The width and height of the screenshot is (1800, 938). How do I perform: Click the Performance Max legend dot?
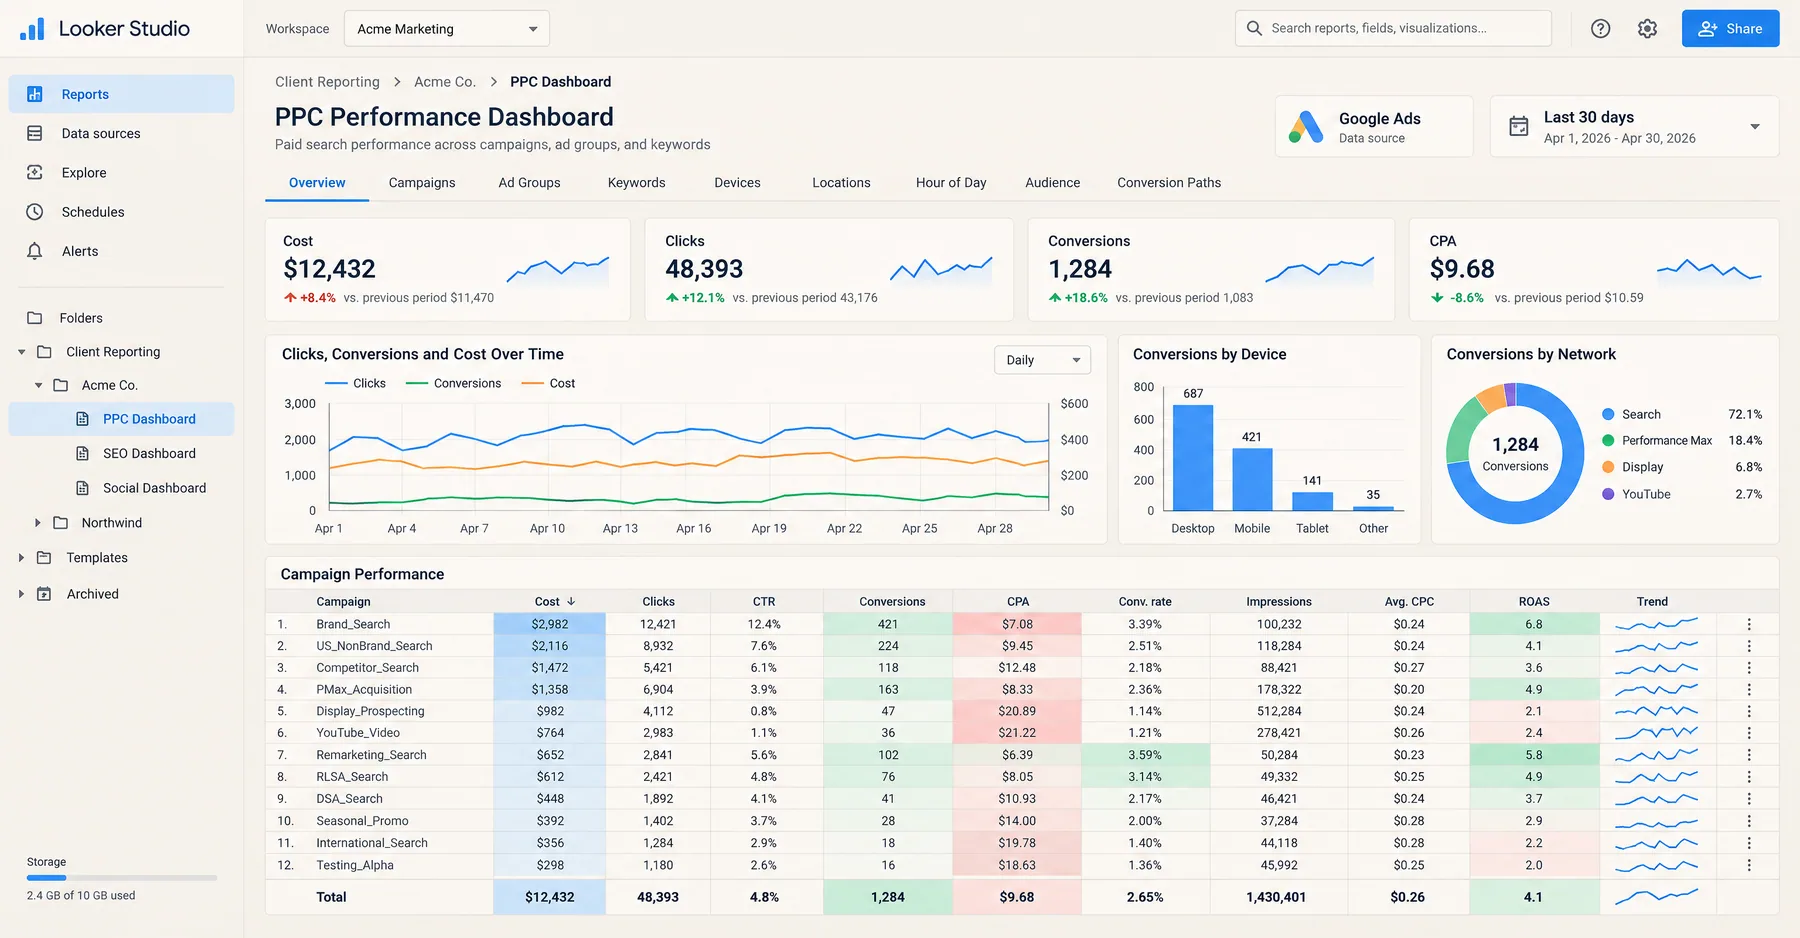(x=1608, y=440)
